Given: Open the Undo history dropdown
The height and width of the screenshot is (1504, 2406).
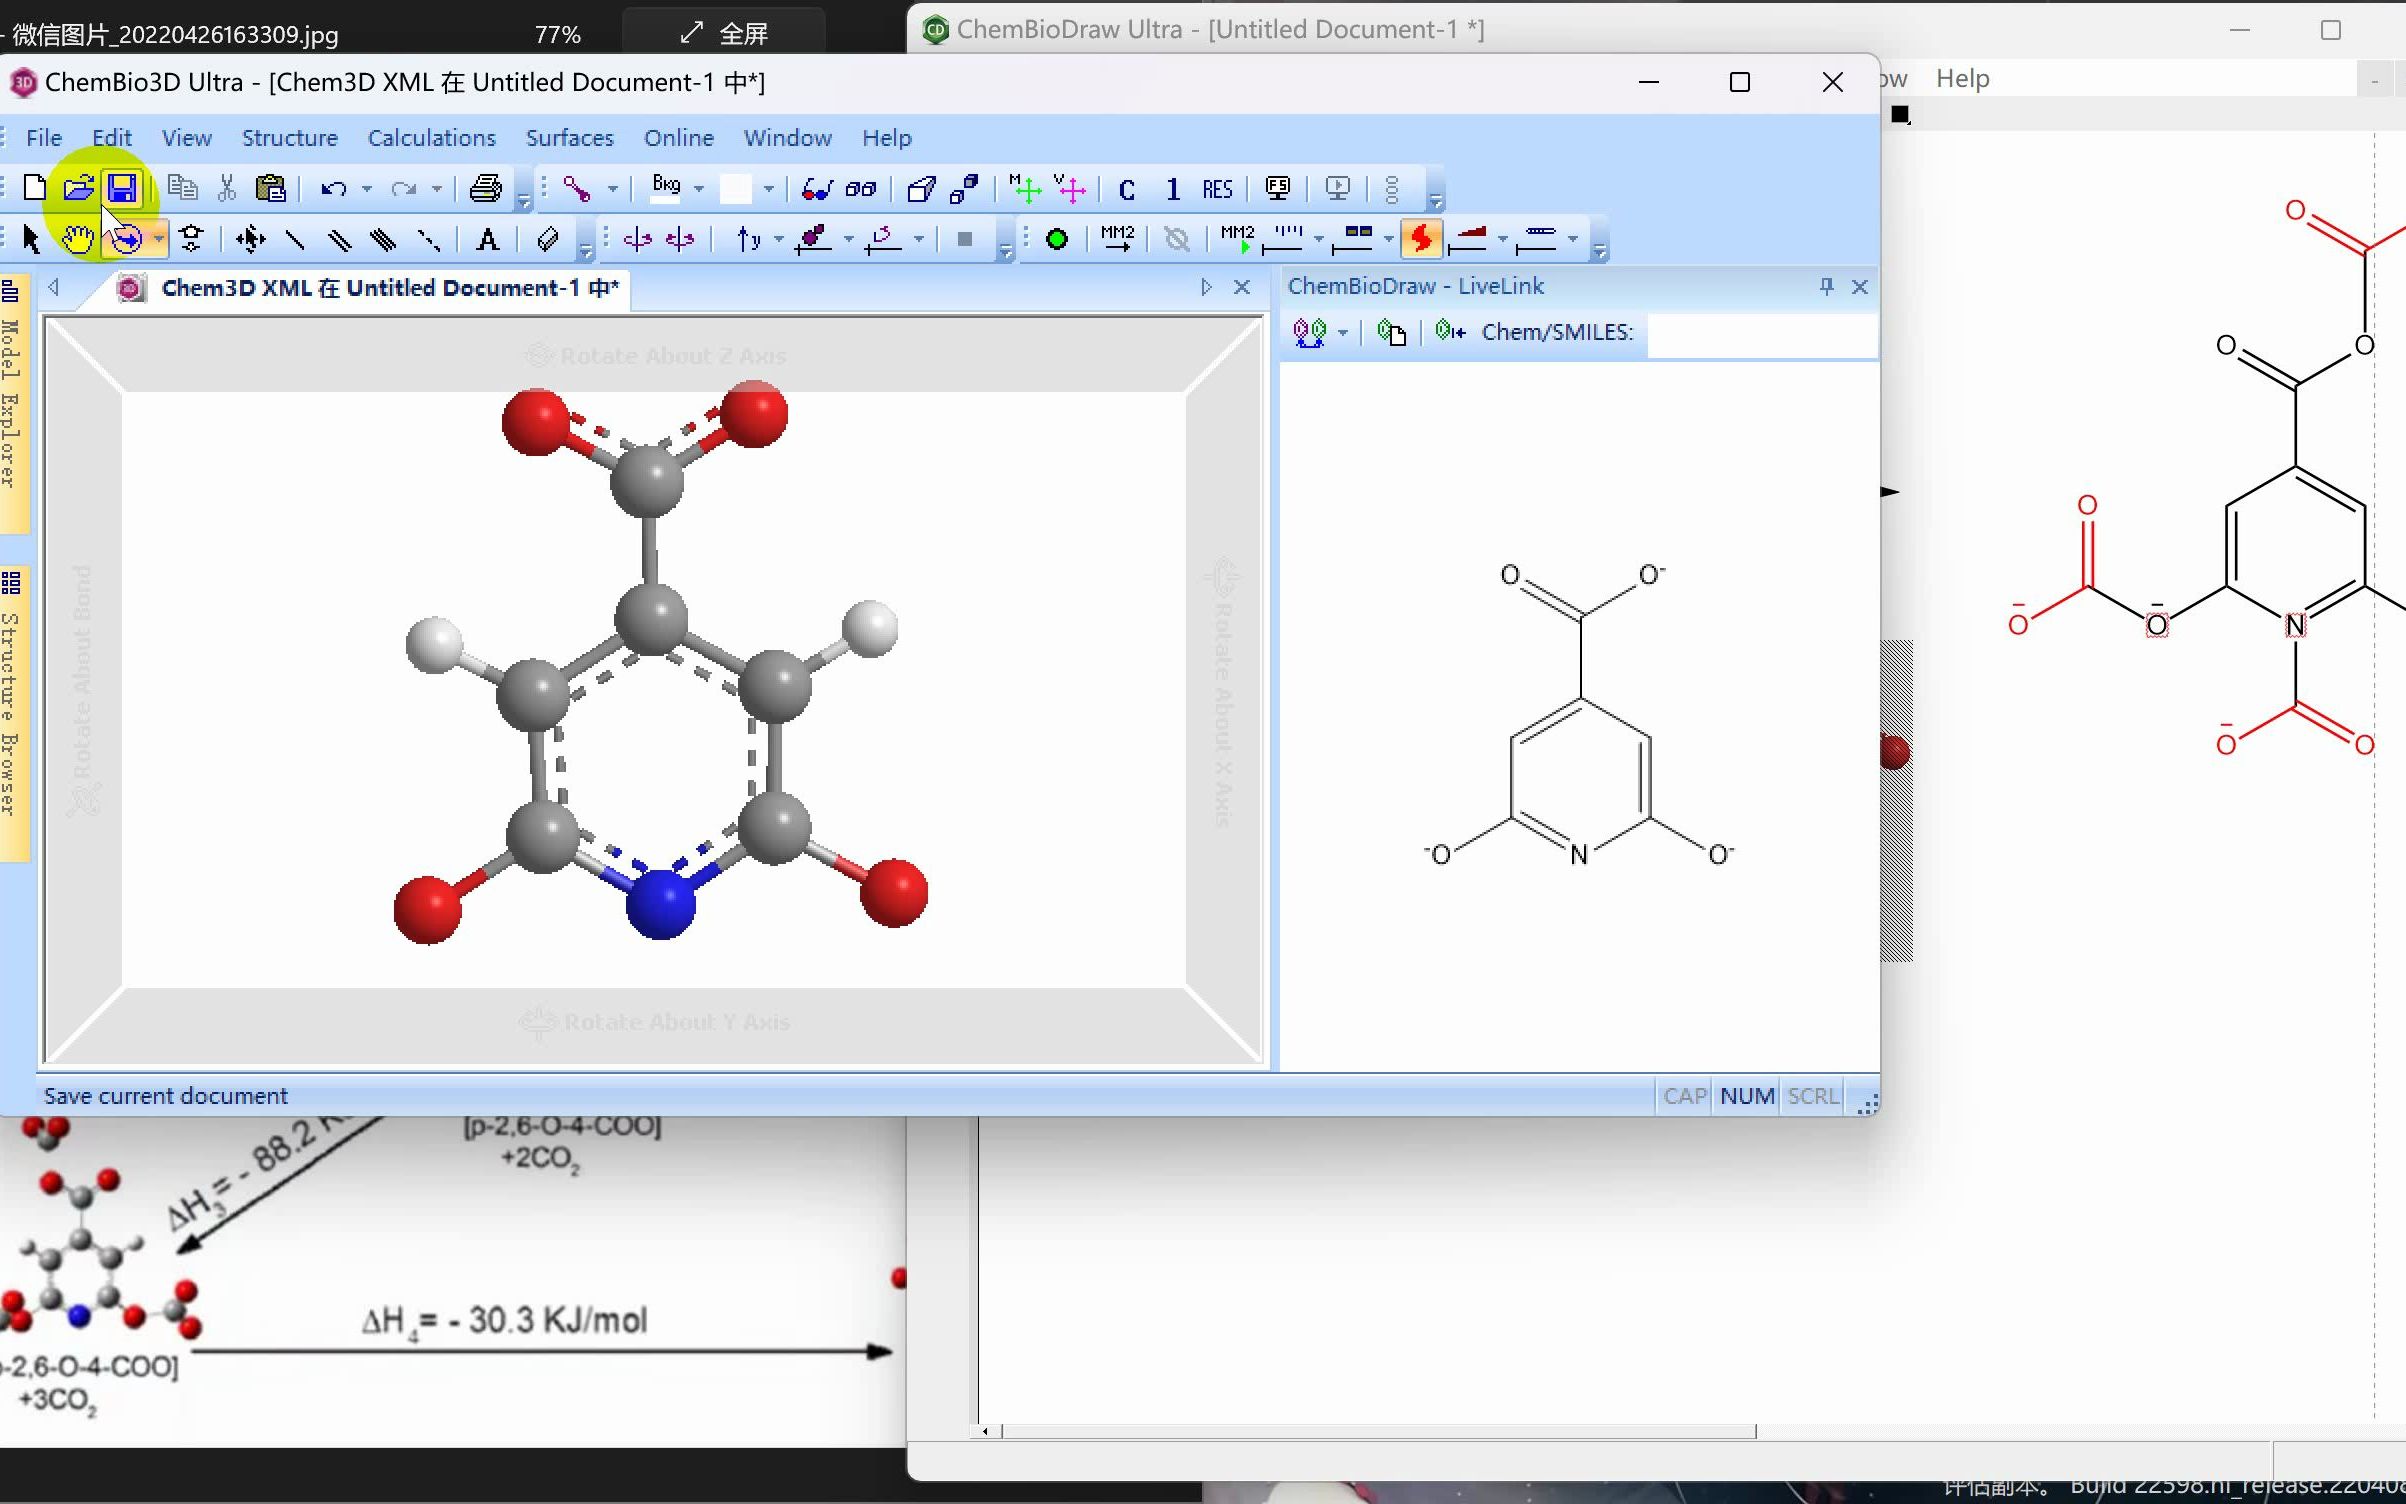Looking at the screenshot, I should pyautogui.click(x=365, y=189).
